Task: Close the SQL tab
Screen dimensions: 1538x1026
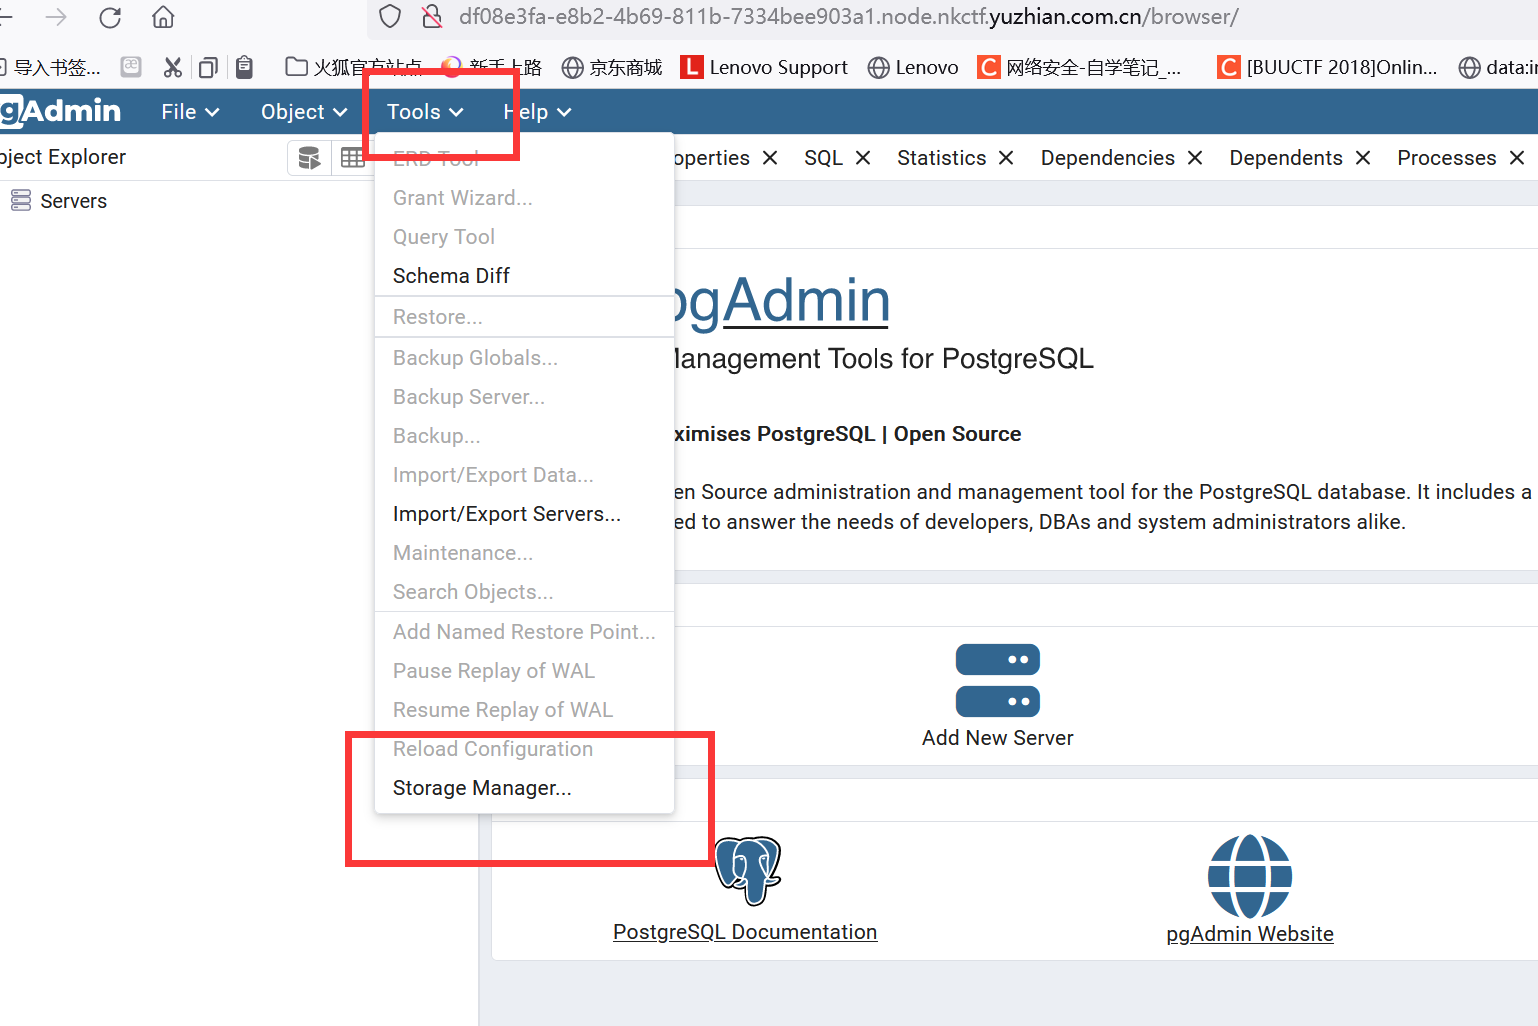Action: tap(863, 158)
